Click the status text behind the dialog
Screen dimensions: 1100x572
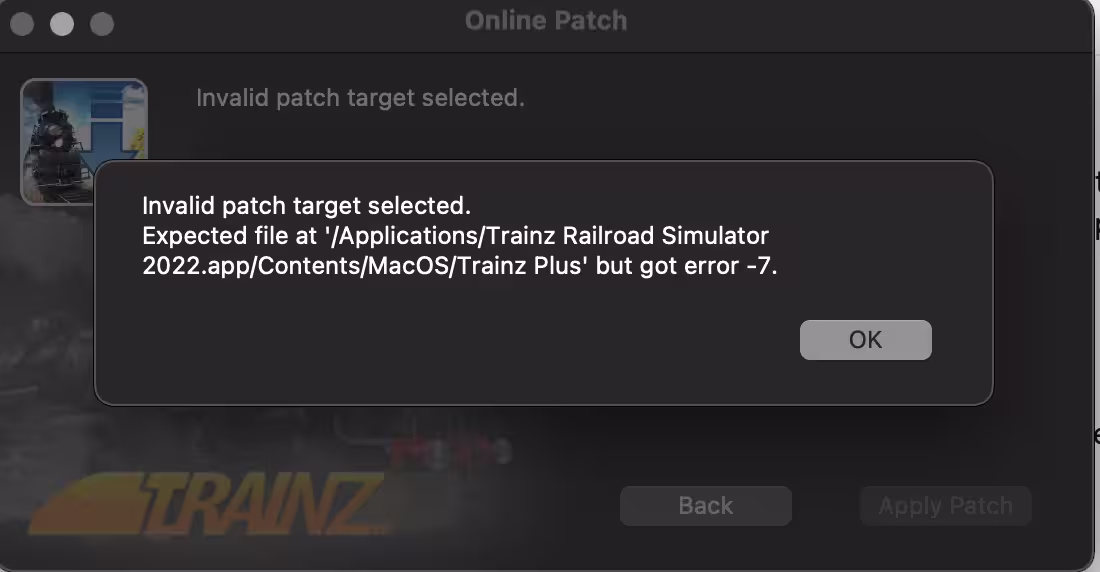click(x=360, y=98)
